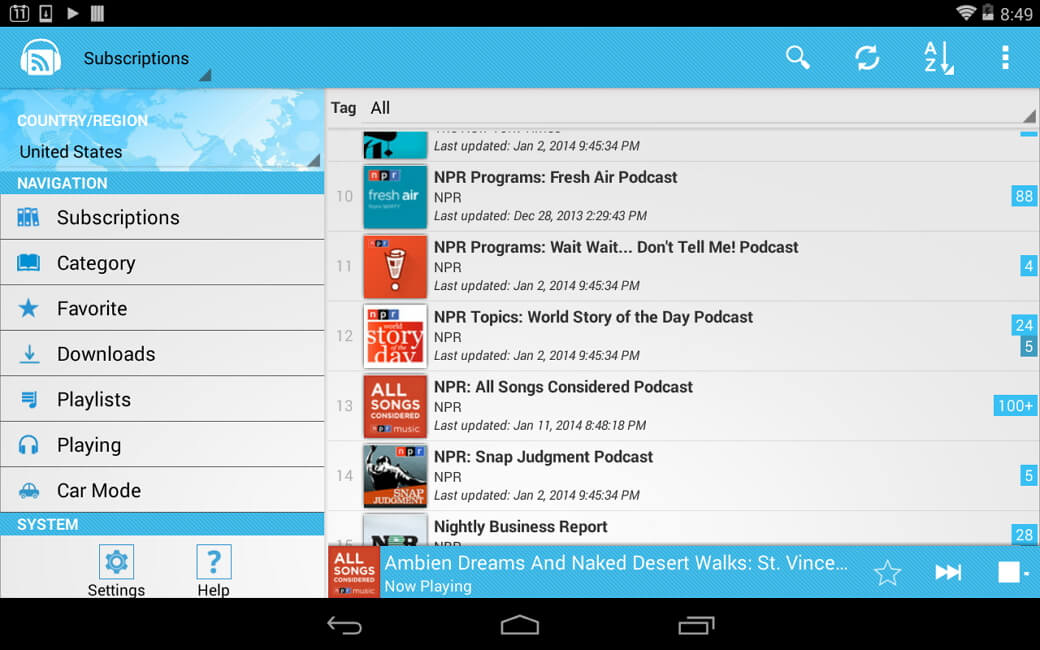The image size is (1040, 650).
Task: Click the Downloads arrow icon
Action: click(x=29, y=354)
